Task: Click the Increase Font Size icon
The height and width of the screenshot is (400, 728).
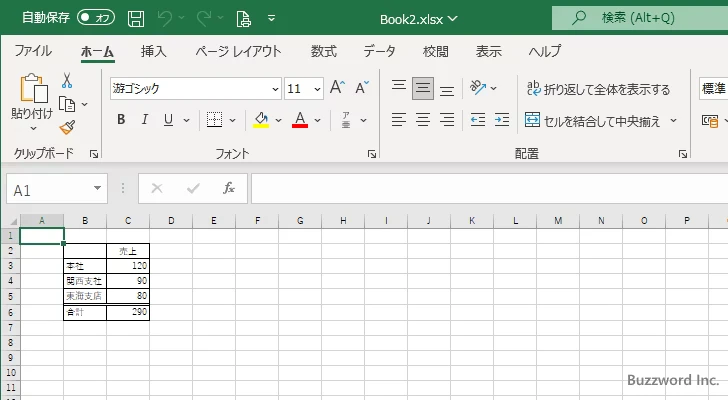Action: [338, 87]
